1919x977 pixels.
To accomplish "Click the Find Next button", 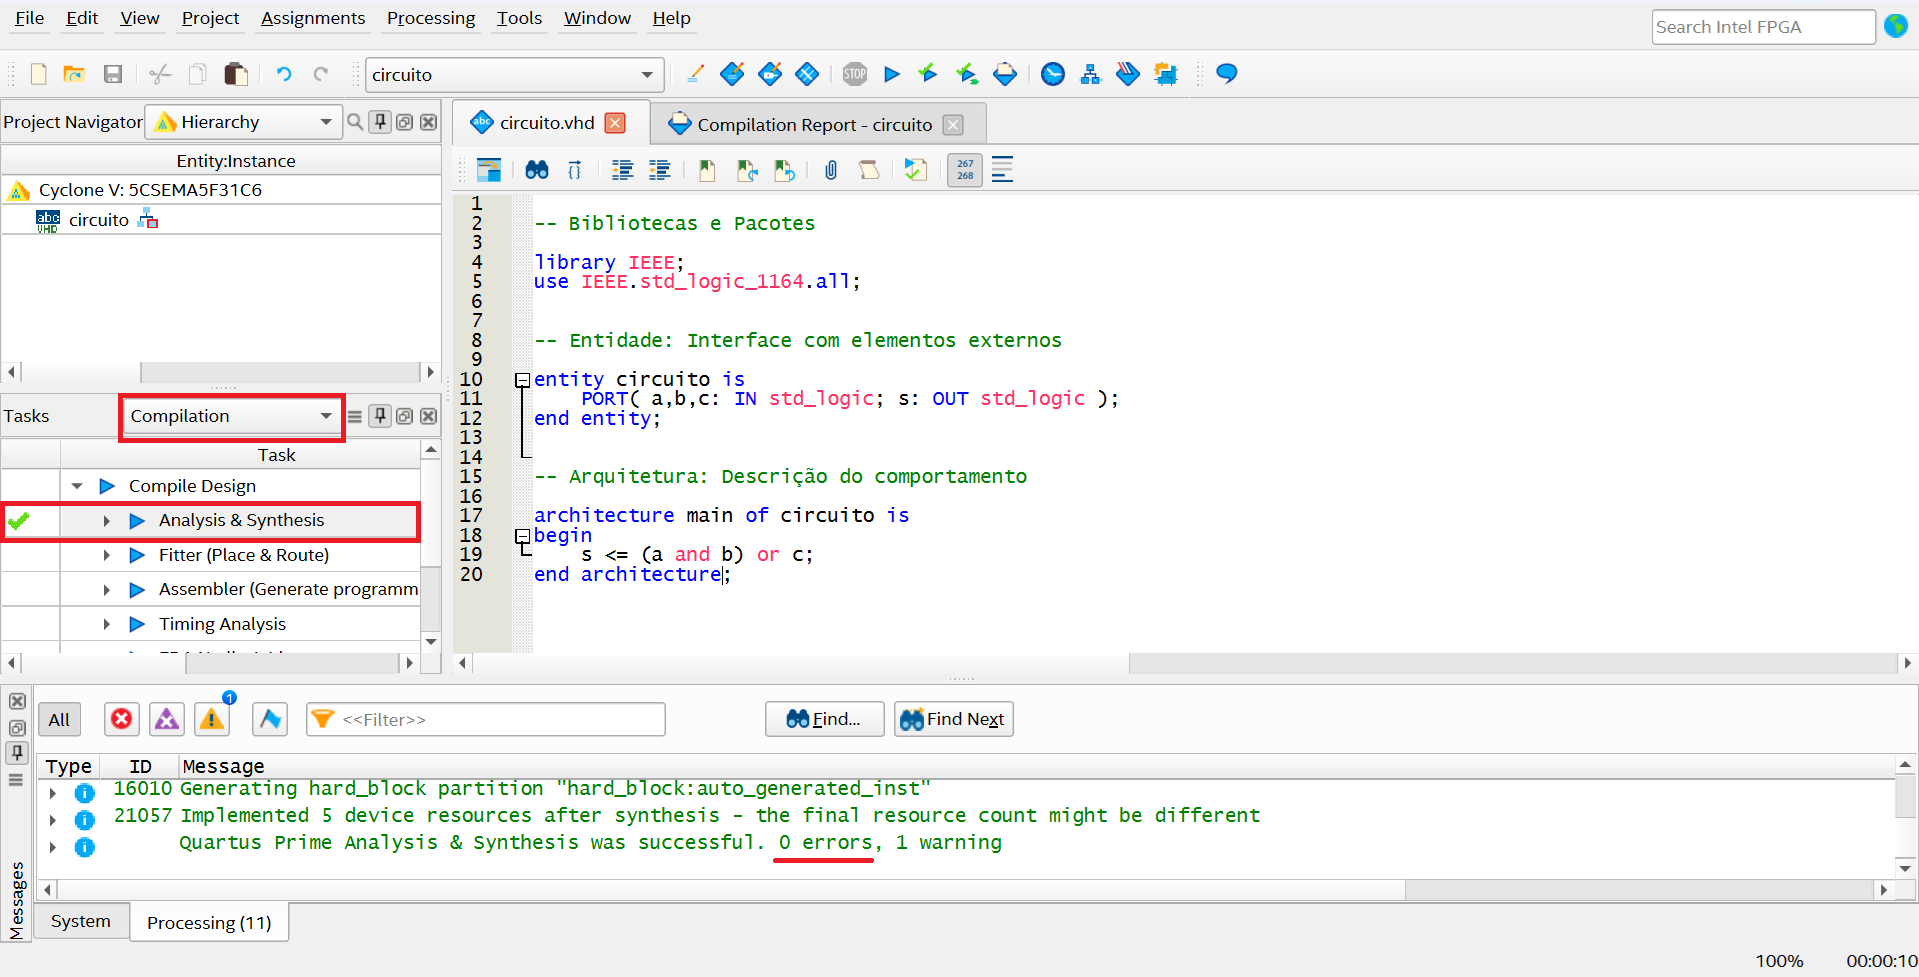I will tap(953, 719).
